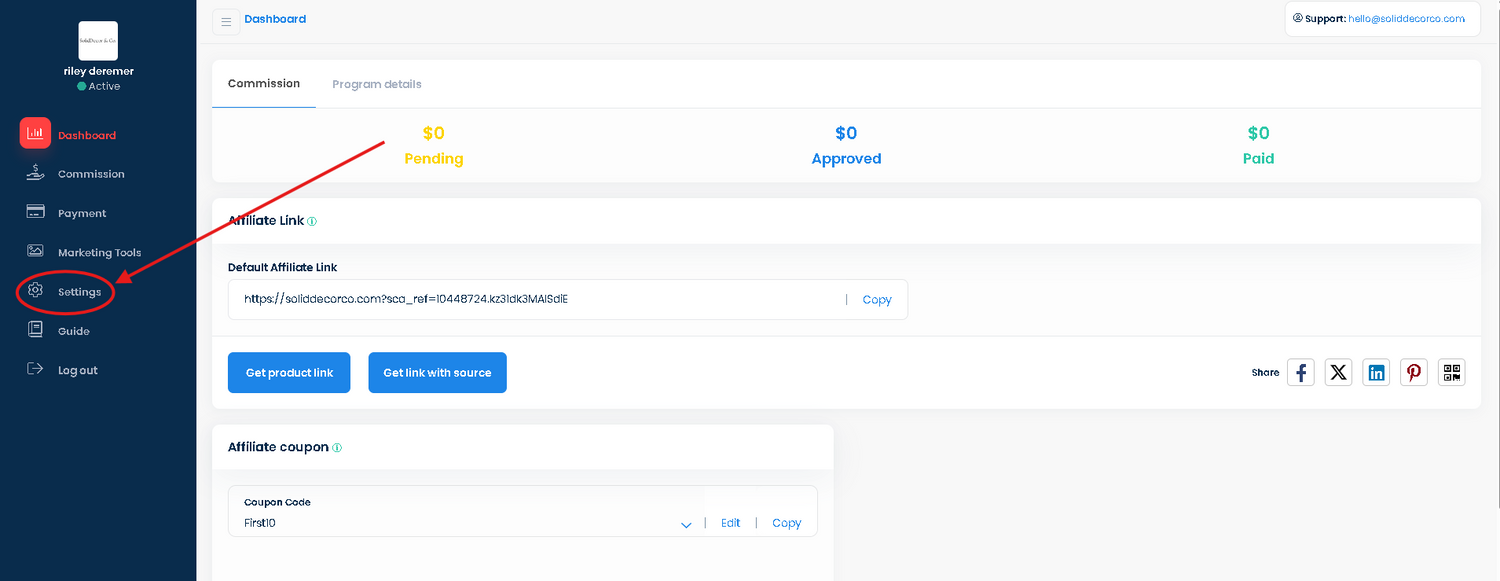Open the QR code share option
The width and height of the screenshot is (1500, 581).
tap(1451, 372)
